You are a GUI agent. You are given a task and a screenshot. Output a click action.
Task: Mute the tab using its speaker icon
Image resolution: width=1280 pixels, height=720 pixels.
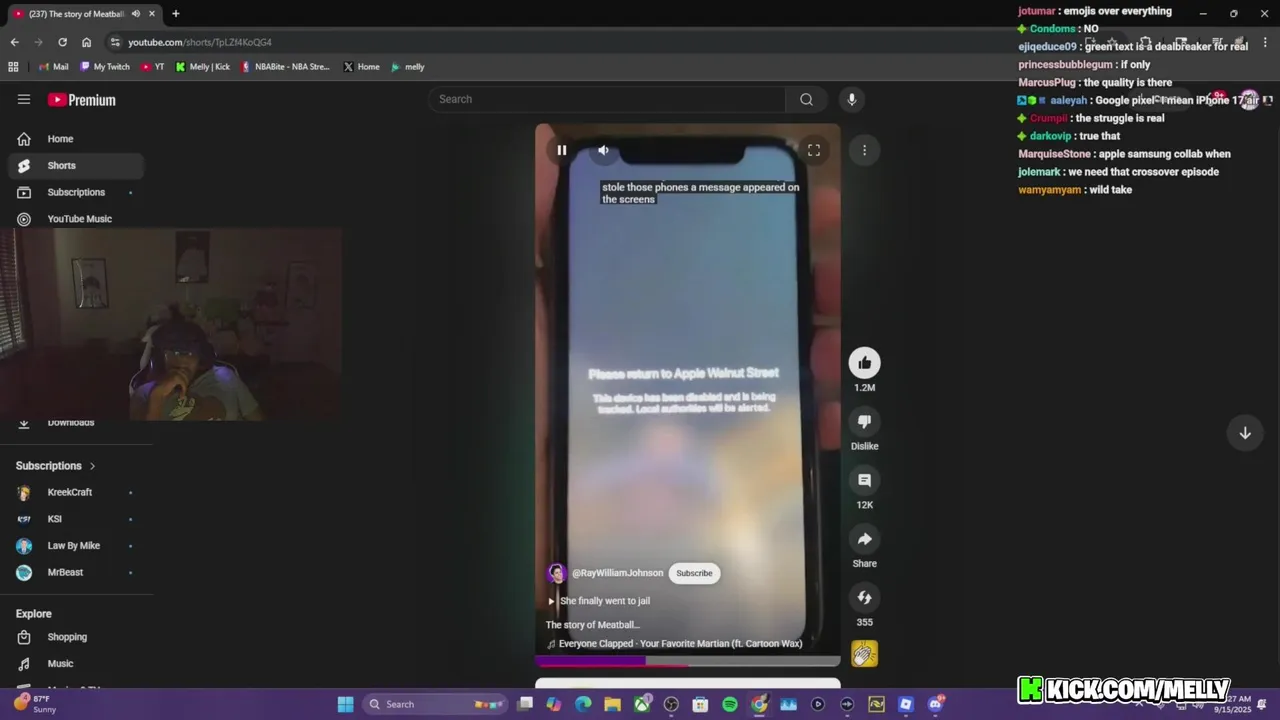136,14
